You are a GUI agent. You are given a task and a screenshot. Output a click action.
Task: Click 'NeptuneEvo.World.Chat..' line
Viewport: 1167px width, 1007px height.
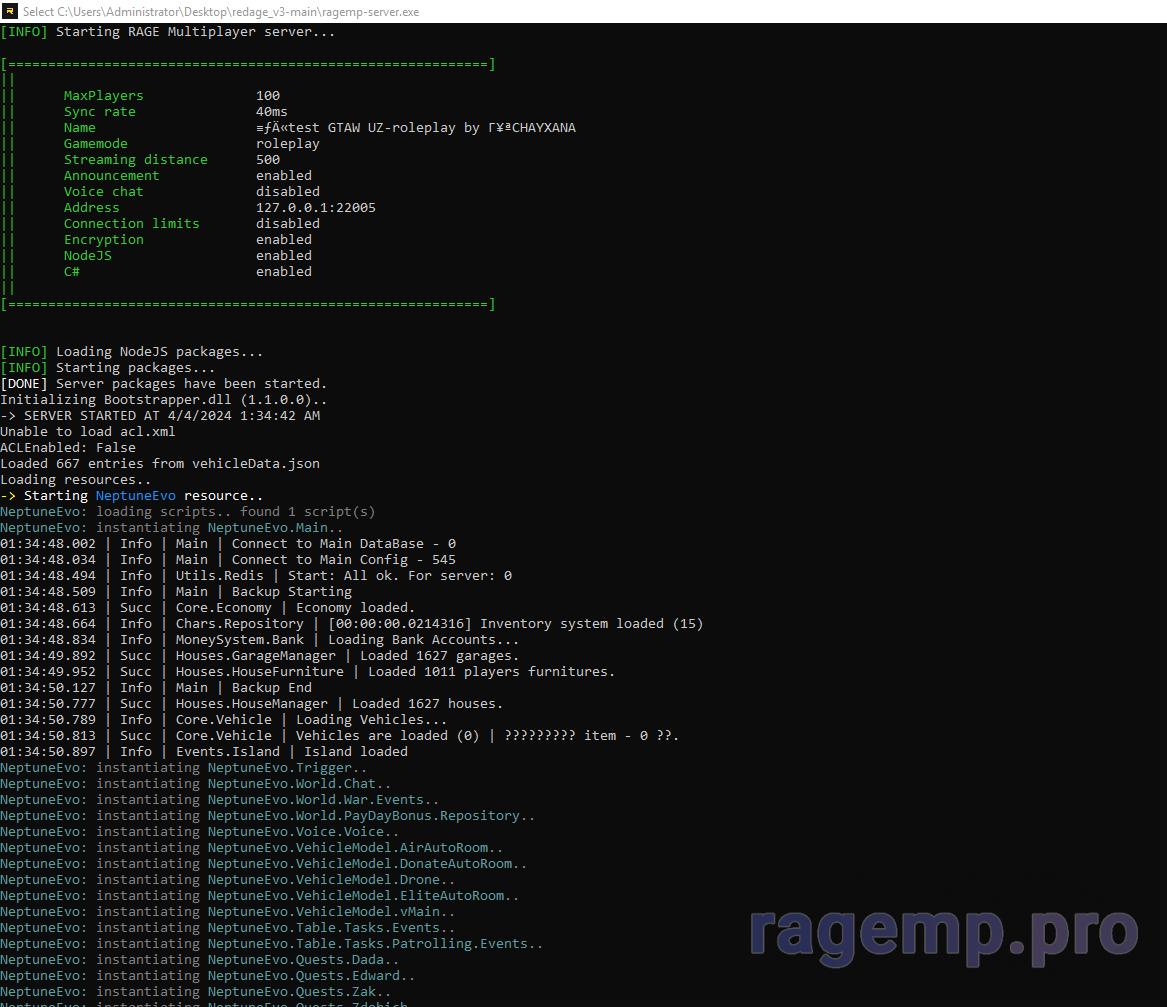coord(196,784)
